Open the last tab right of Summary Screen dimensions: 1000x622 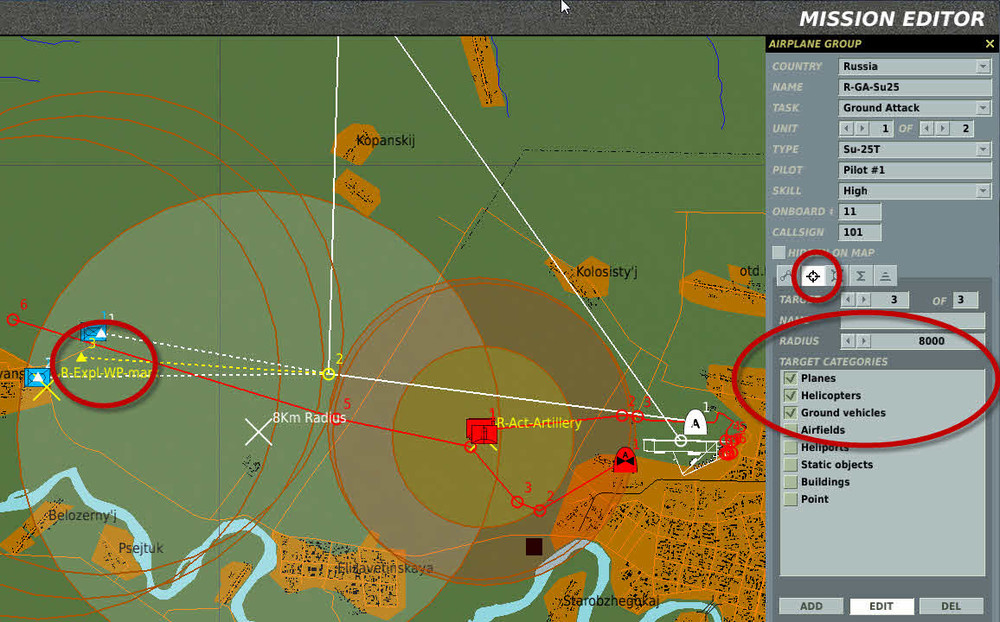coord(885,276)
